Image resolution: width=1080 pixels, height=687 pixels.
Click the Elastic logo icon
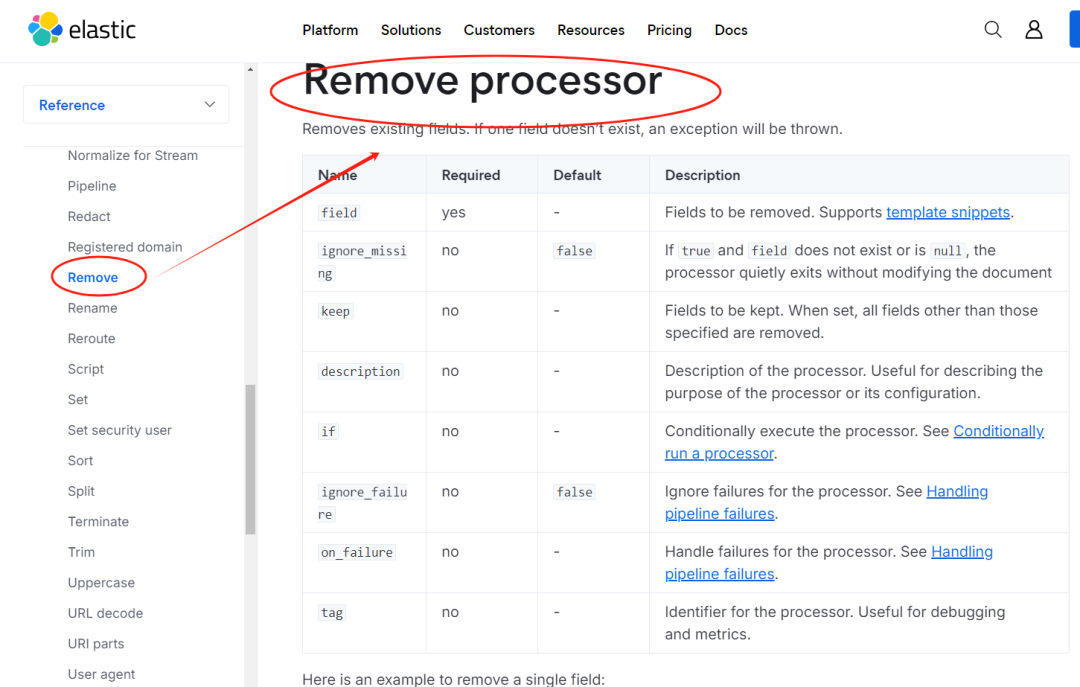tap(45, 30)
